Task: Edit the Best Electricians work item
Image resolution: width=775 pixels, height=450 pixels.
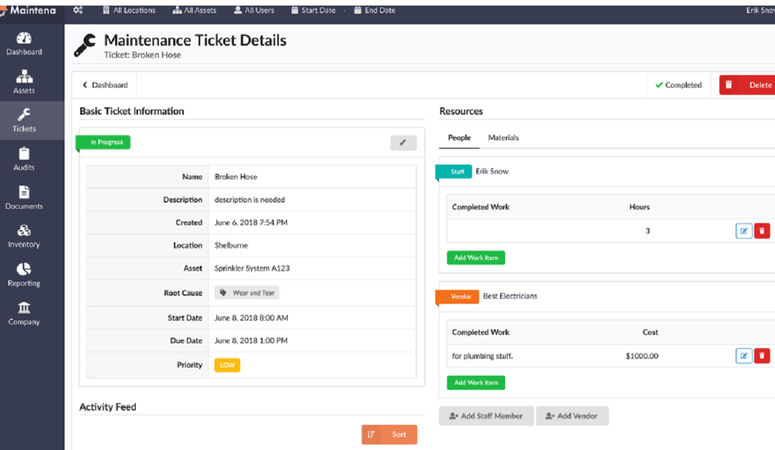Action: pos(744,355)
